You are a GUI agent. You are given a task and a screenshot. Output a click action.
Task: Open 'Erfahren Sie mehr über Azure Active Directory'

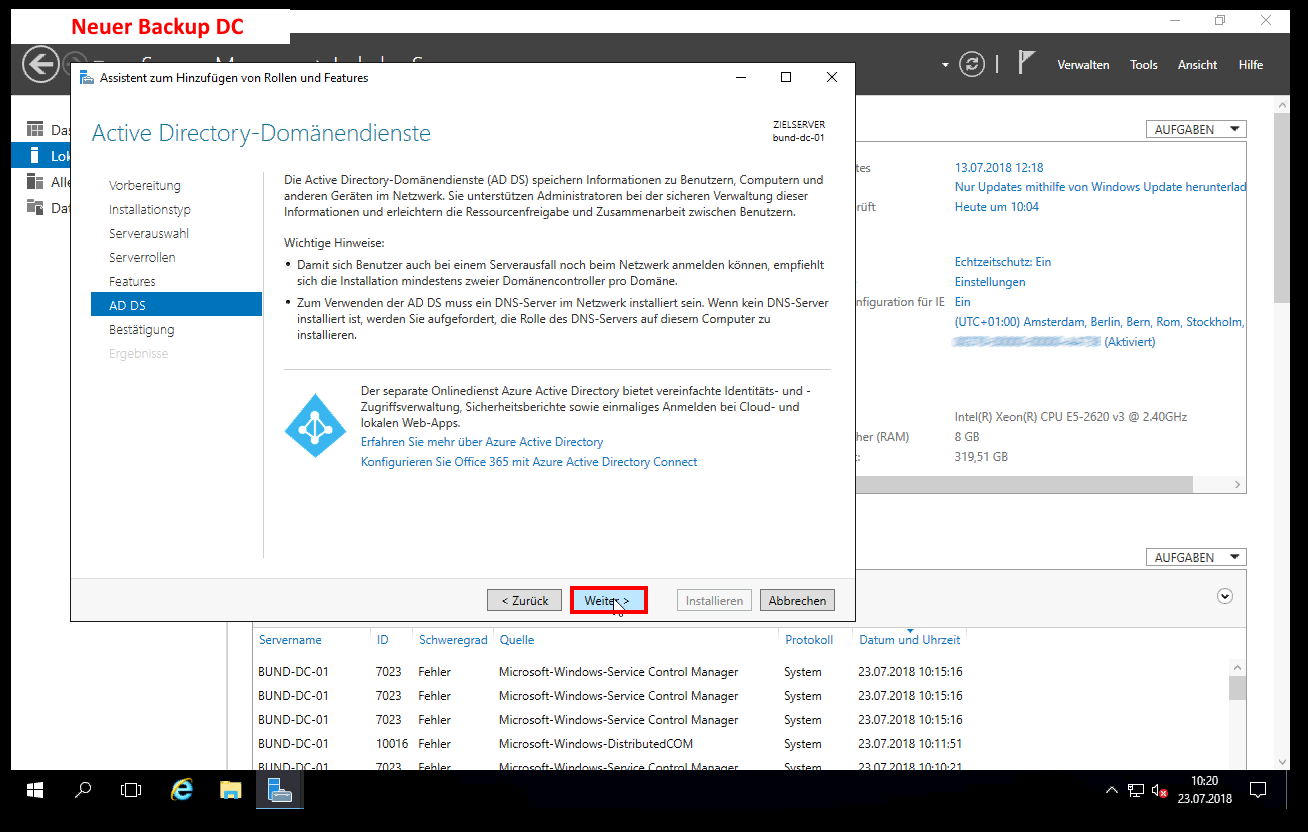click(482, 442)
